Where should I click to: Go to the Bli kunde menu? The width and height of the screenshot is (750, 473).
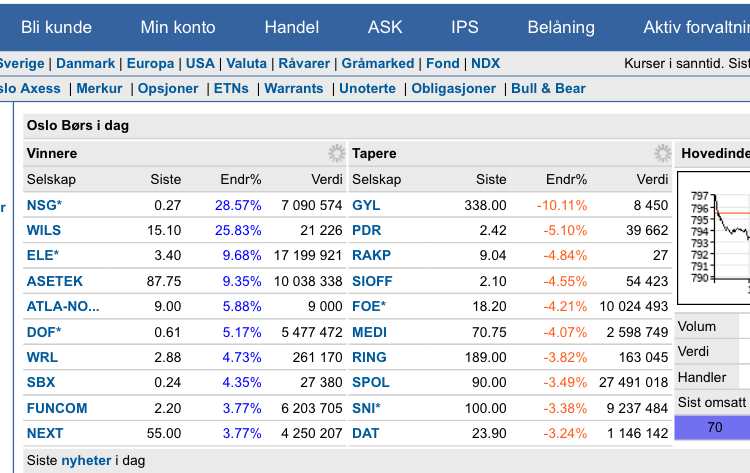pos(56,27)
